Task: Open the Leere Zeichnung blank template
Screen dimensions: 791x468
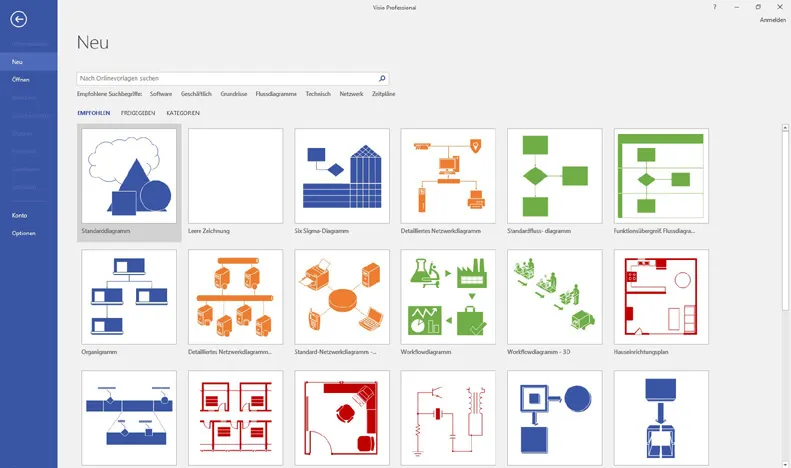Action: pyautogui.click(x=235, y=175)
